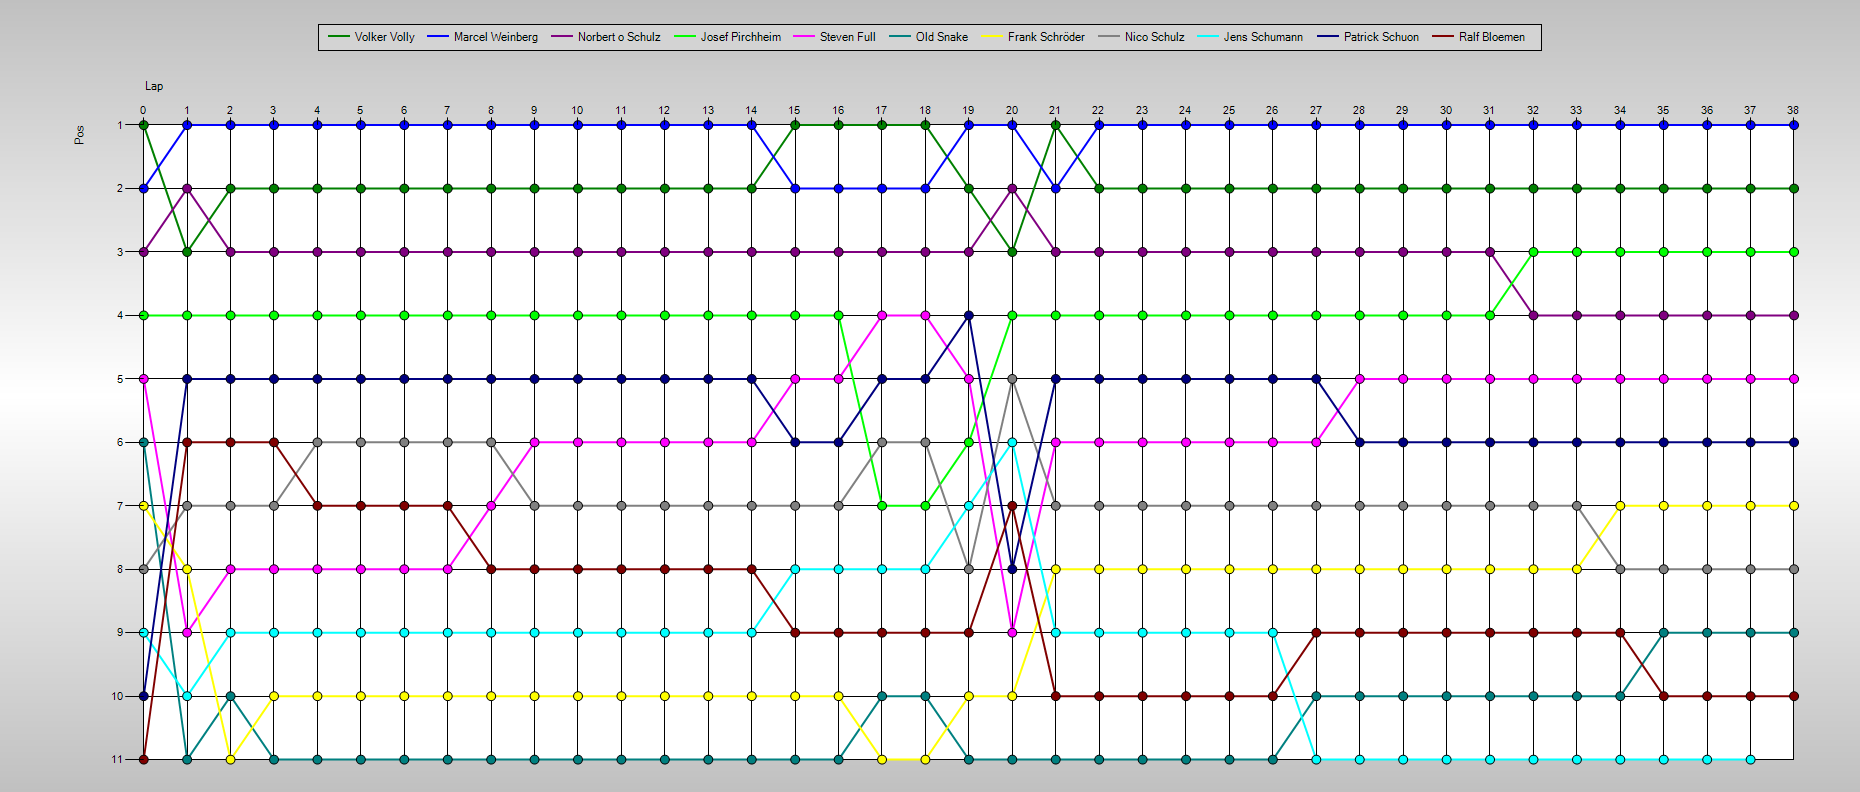Select cyan marker at lap 1, position 10
The height and width of the screenshot is (792, 1860).
187,696
